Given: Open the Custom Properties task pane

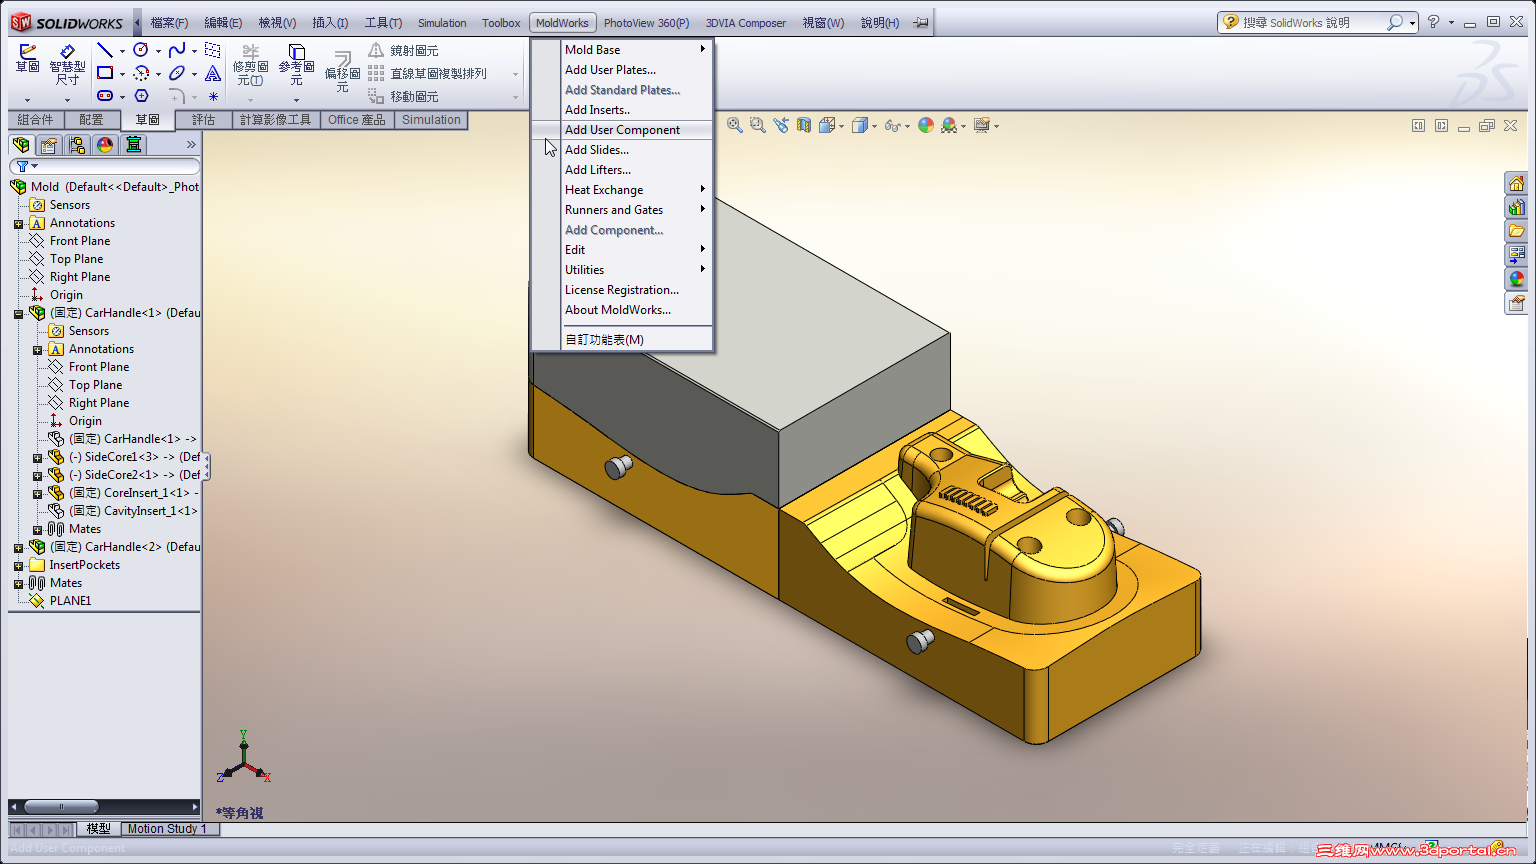Looking at the screenshot, I should coord(1517,303).
